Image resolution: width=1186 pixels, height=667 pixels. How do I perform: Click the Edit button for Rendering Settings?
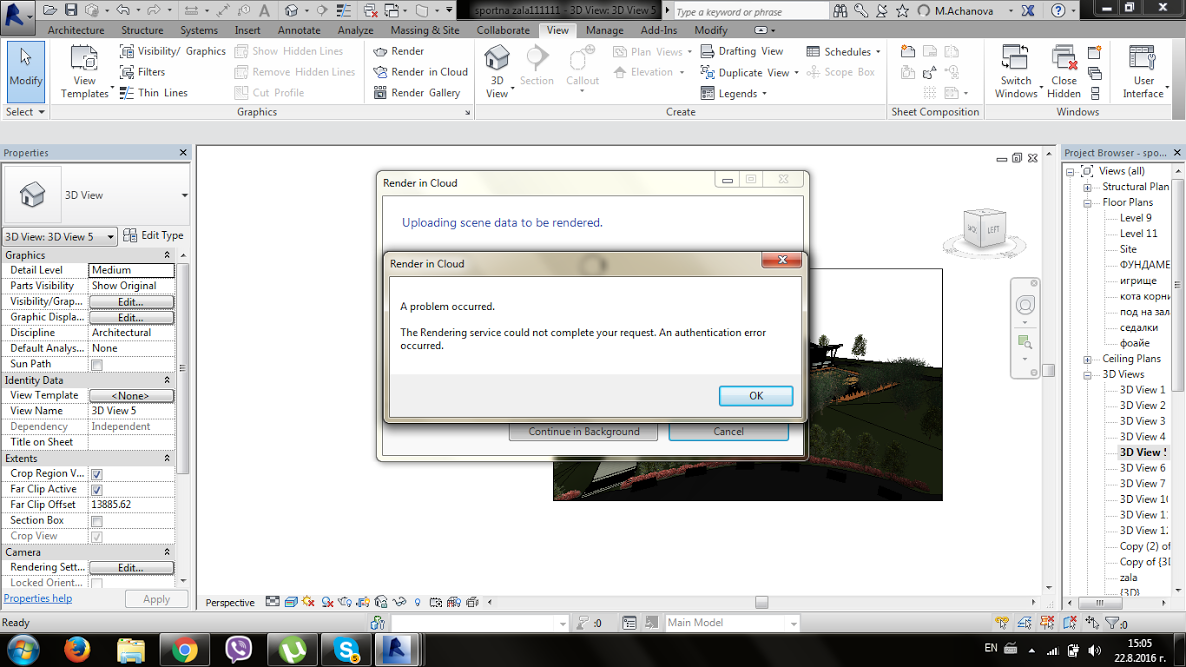pos(131,567)
